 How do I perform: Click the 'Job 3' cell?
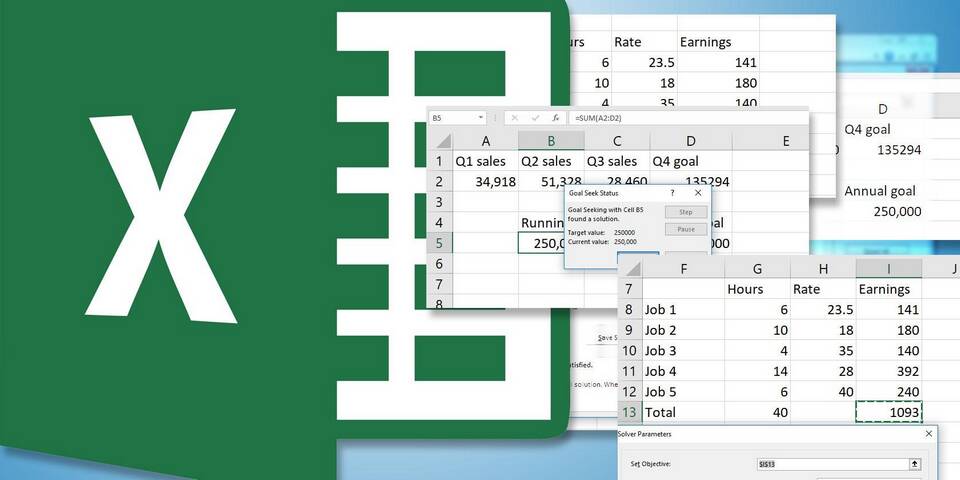[683, 351]
